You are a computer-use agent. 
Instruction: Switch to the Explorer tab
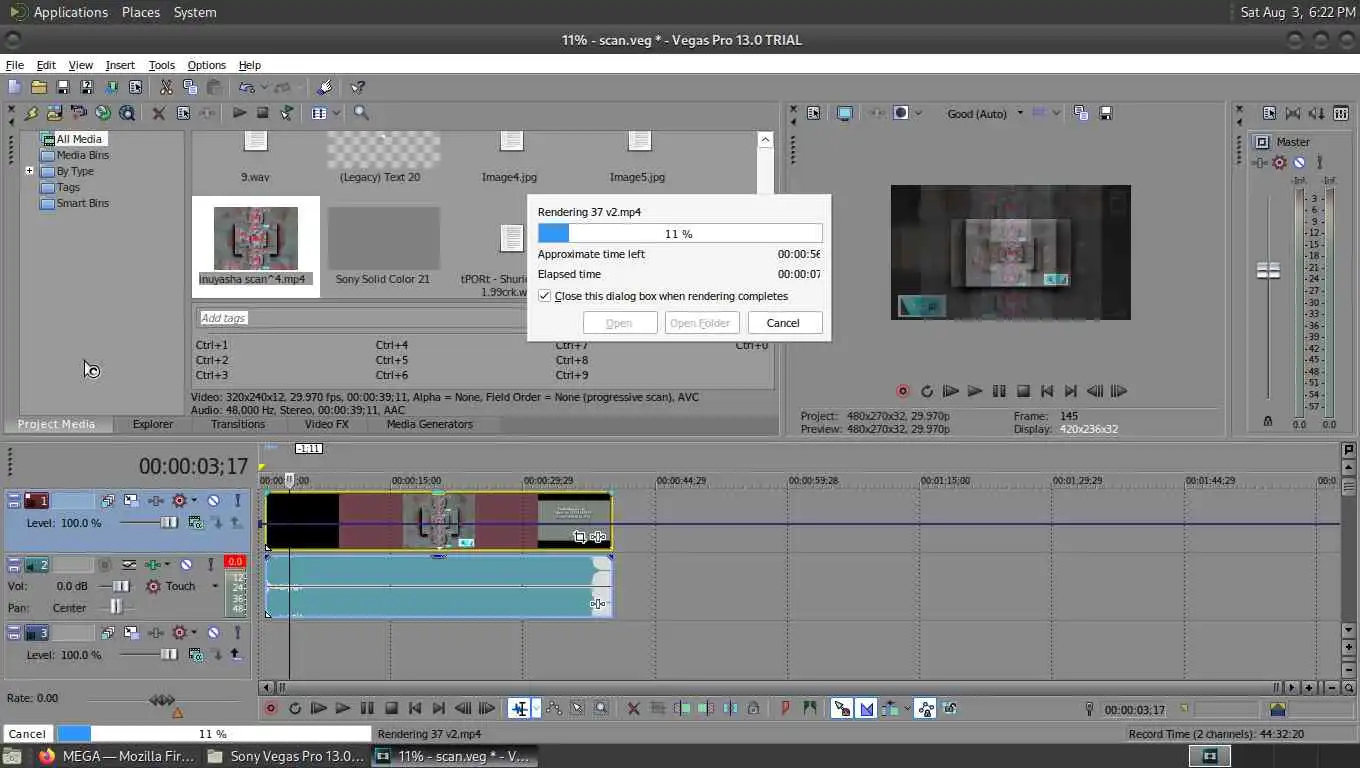pos(153,424)
